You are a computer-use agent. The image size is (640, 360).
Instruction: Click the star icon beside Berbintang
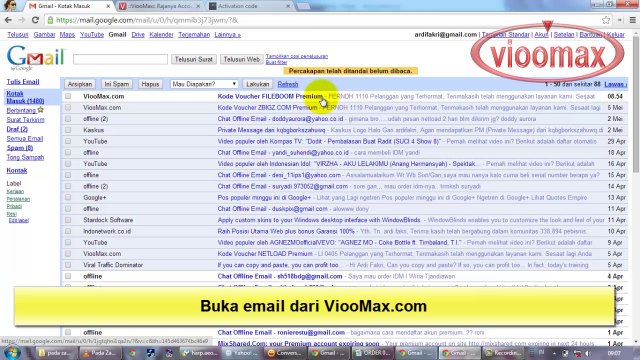(40, 110)
